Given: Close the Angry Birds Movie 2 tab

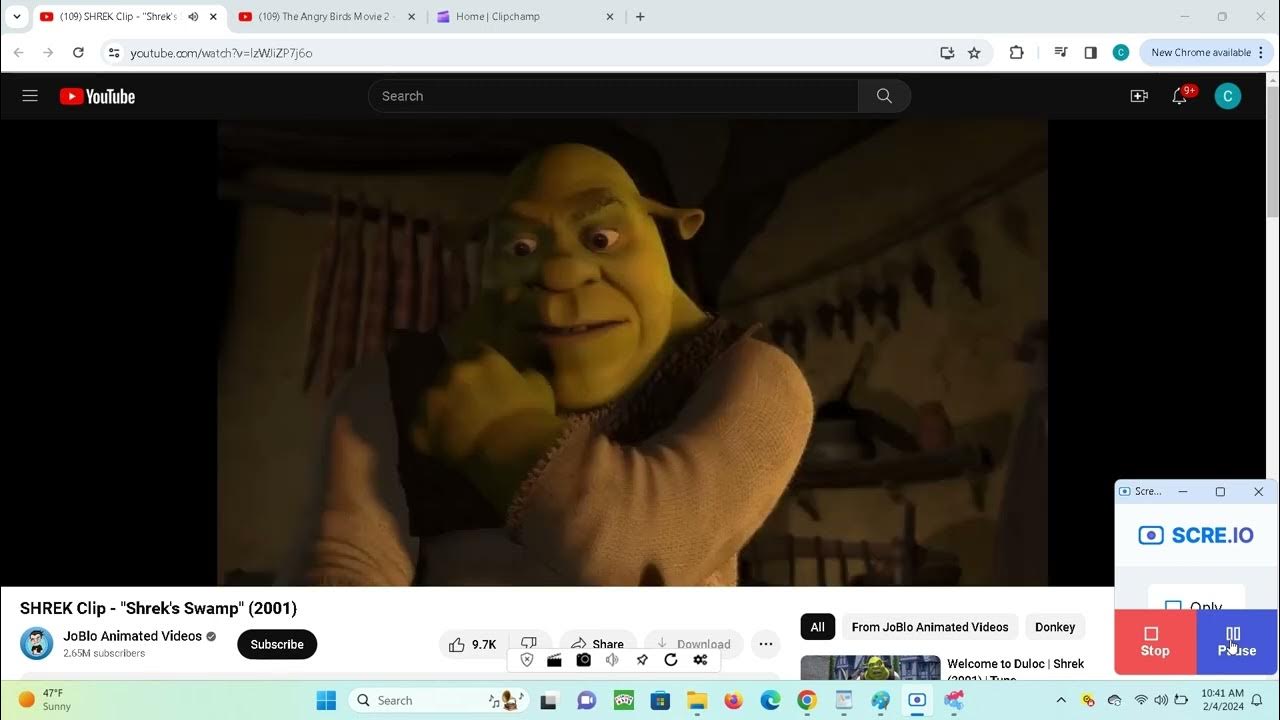Looking at the screenshot, I should 411,17.
